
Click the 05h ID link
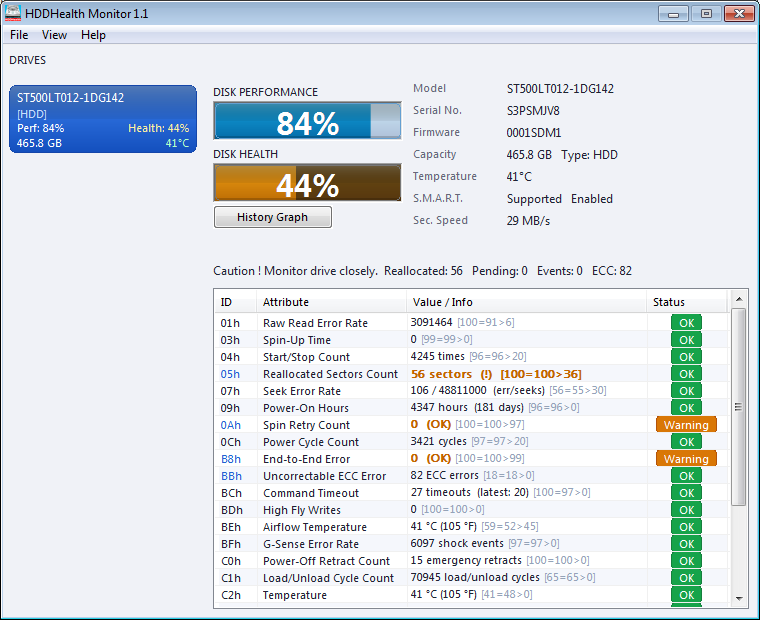[230, 374]
